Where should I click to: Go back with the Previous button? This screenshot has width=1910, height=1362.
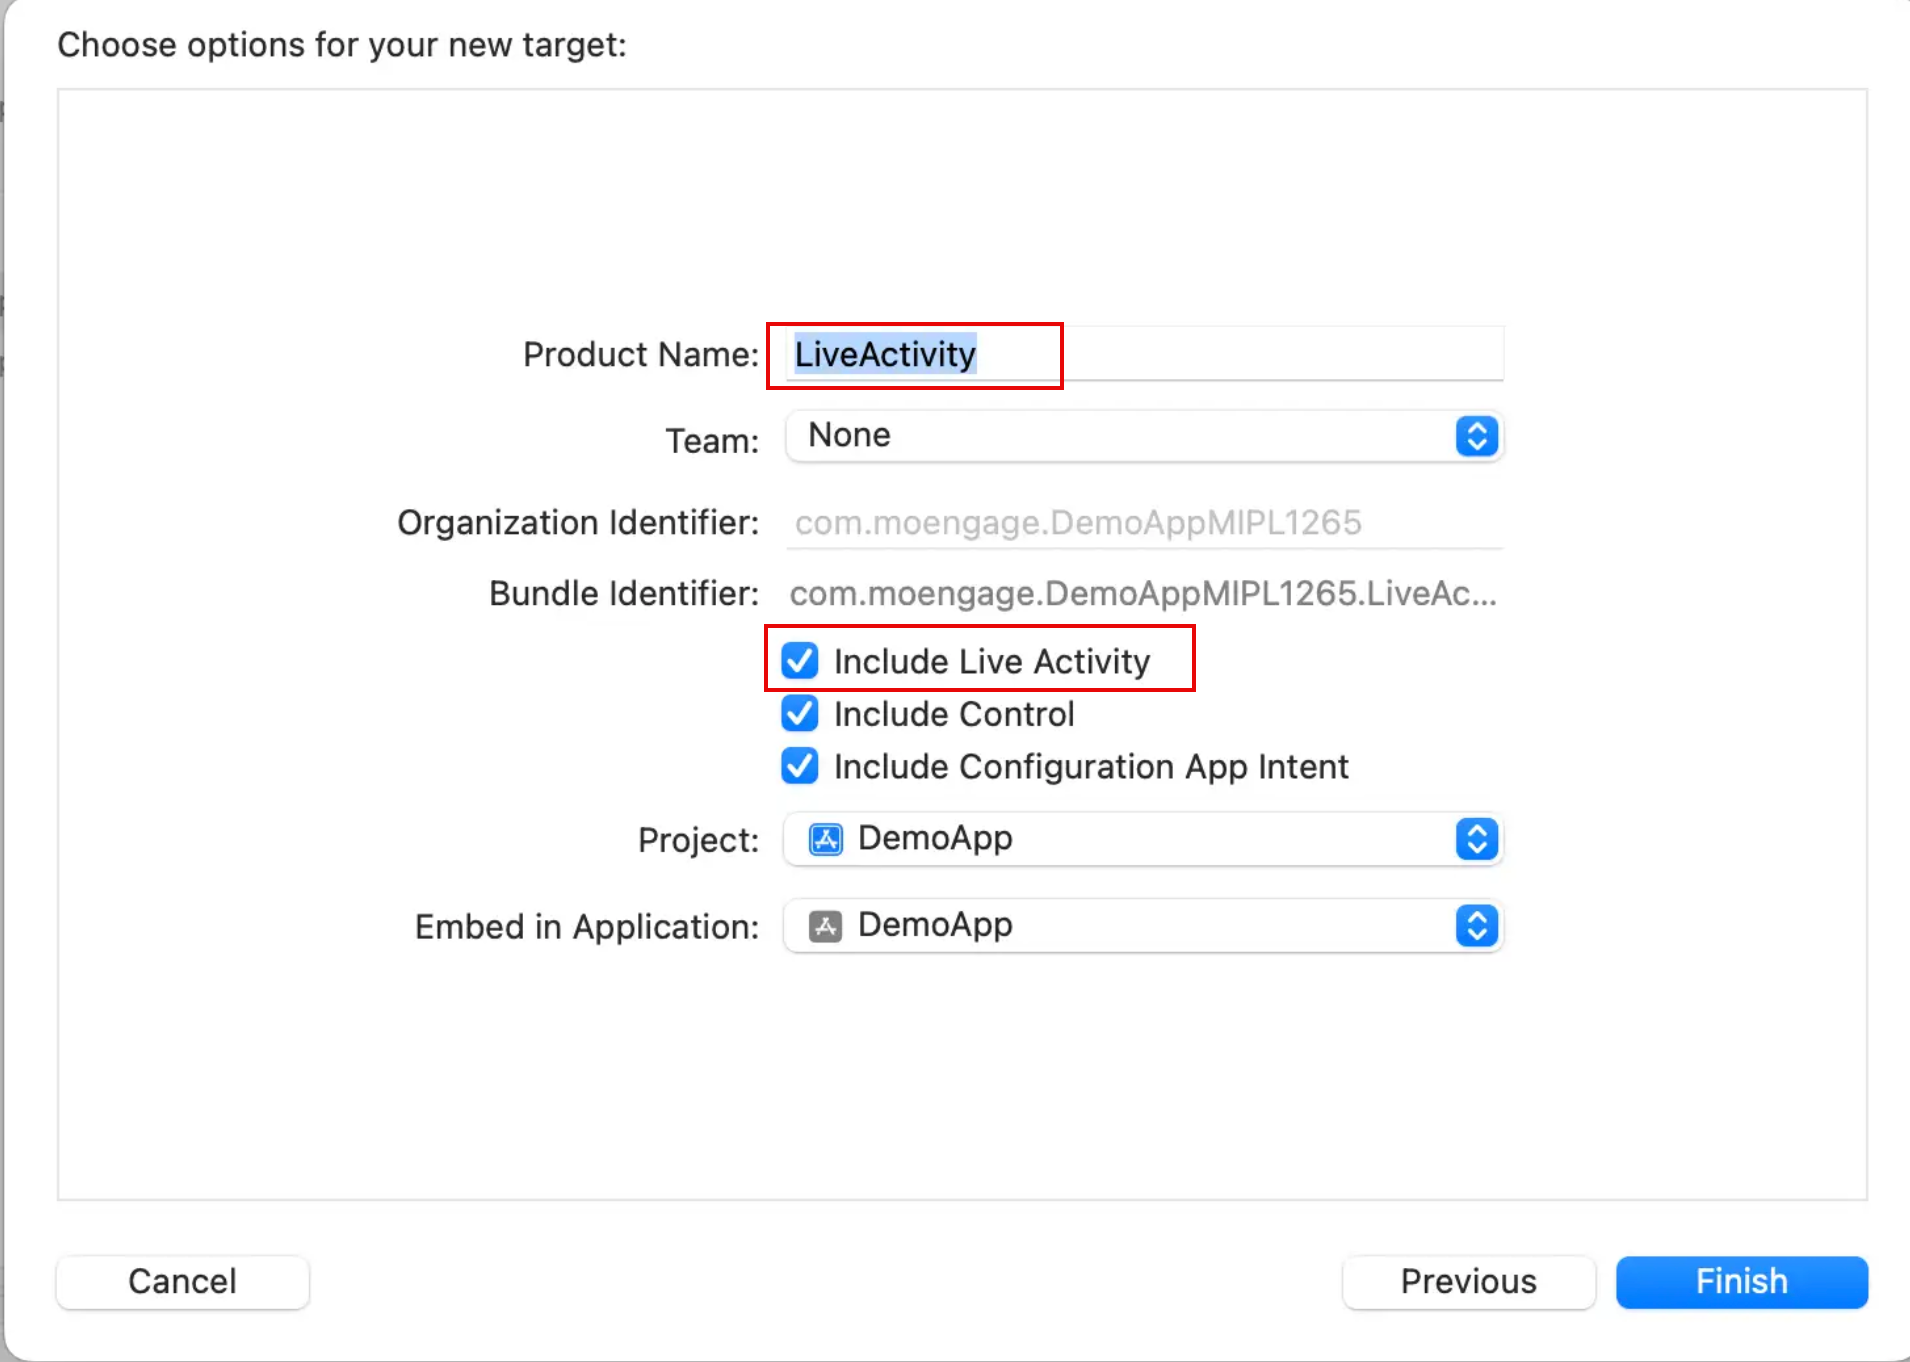1469,1282
